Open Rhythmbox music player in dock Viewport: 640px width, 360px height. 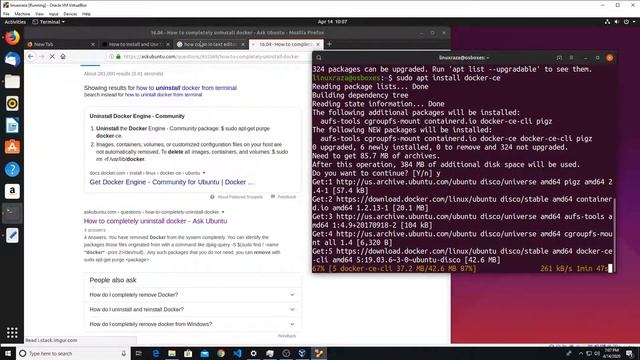pyautogui.click(x=12, y=103)
